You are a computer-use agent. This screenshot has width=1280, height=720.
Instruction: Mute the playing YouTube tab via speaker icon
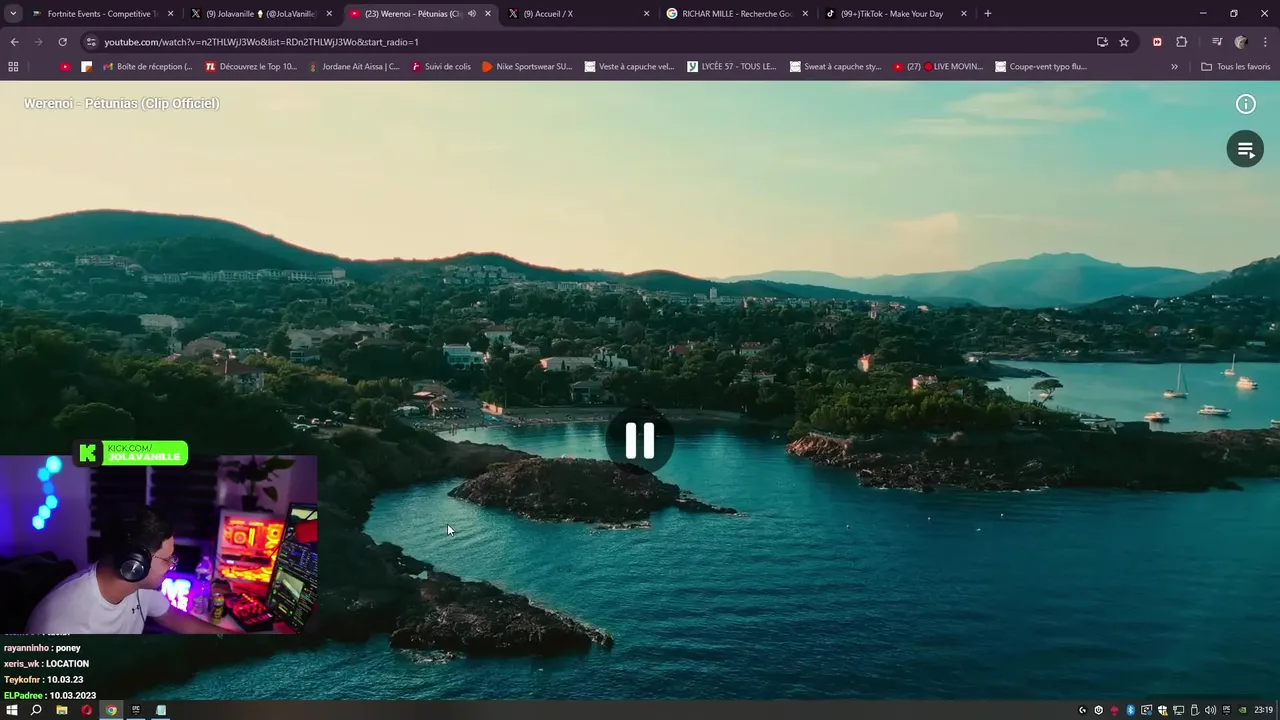coord(472,14)
